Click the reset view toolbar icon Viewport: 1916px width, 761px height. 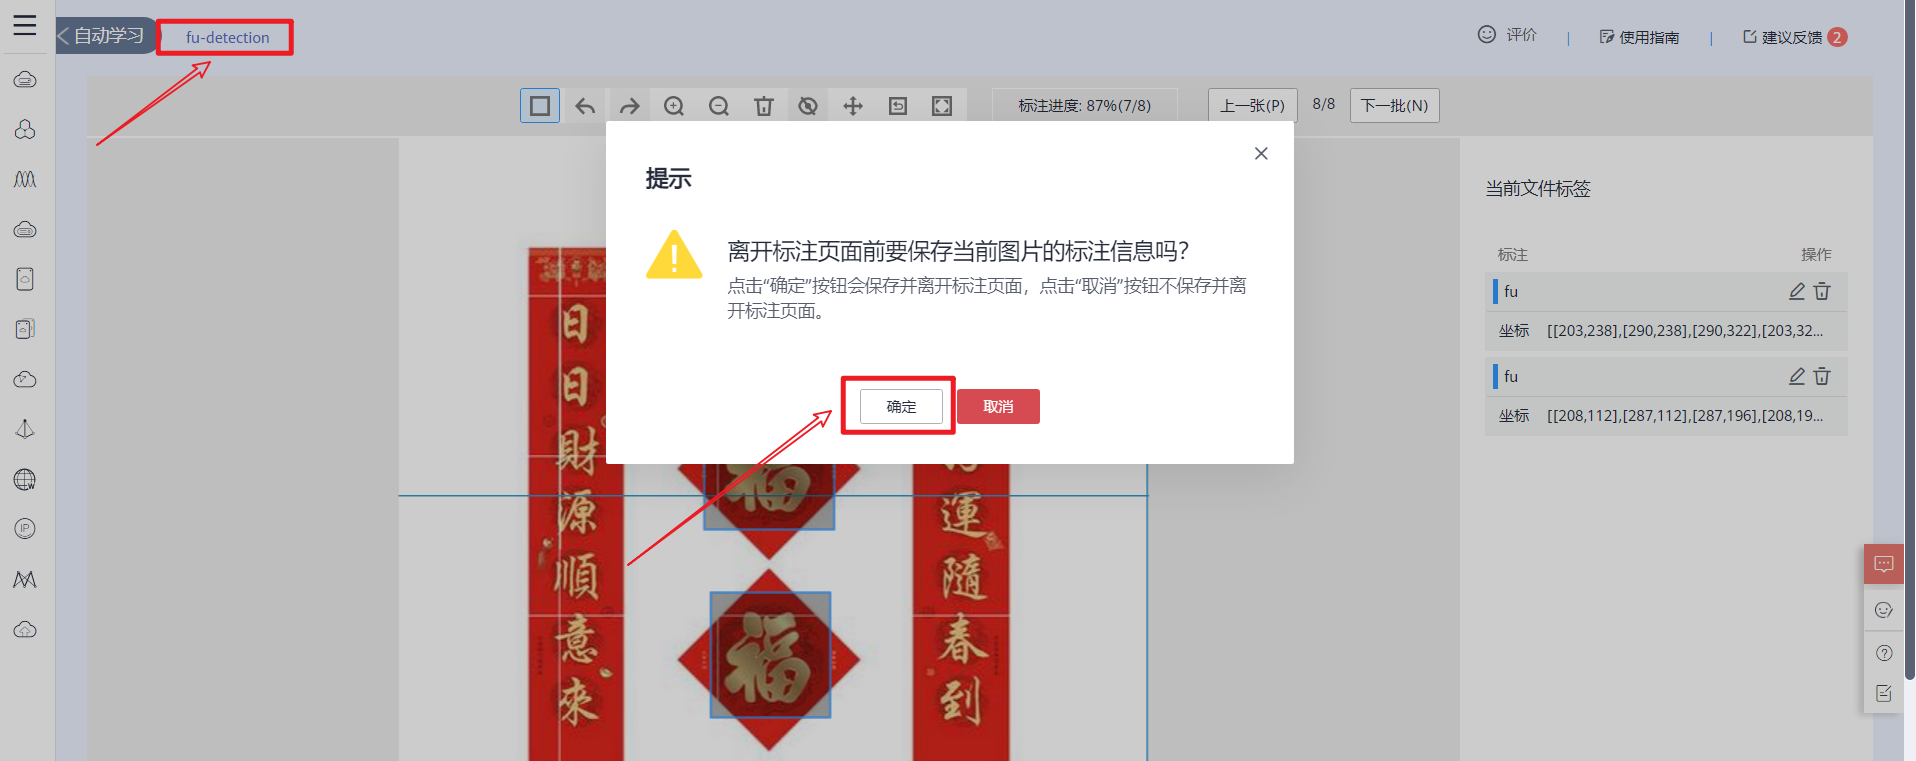pyautogui.click(x=898, y=106)
